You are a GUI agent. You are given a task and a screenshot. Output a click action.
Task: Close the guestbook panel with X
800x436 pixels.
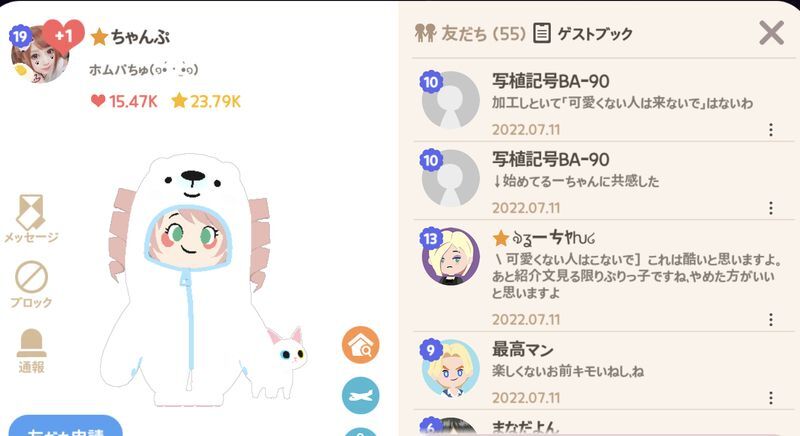(771, 33)
